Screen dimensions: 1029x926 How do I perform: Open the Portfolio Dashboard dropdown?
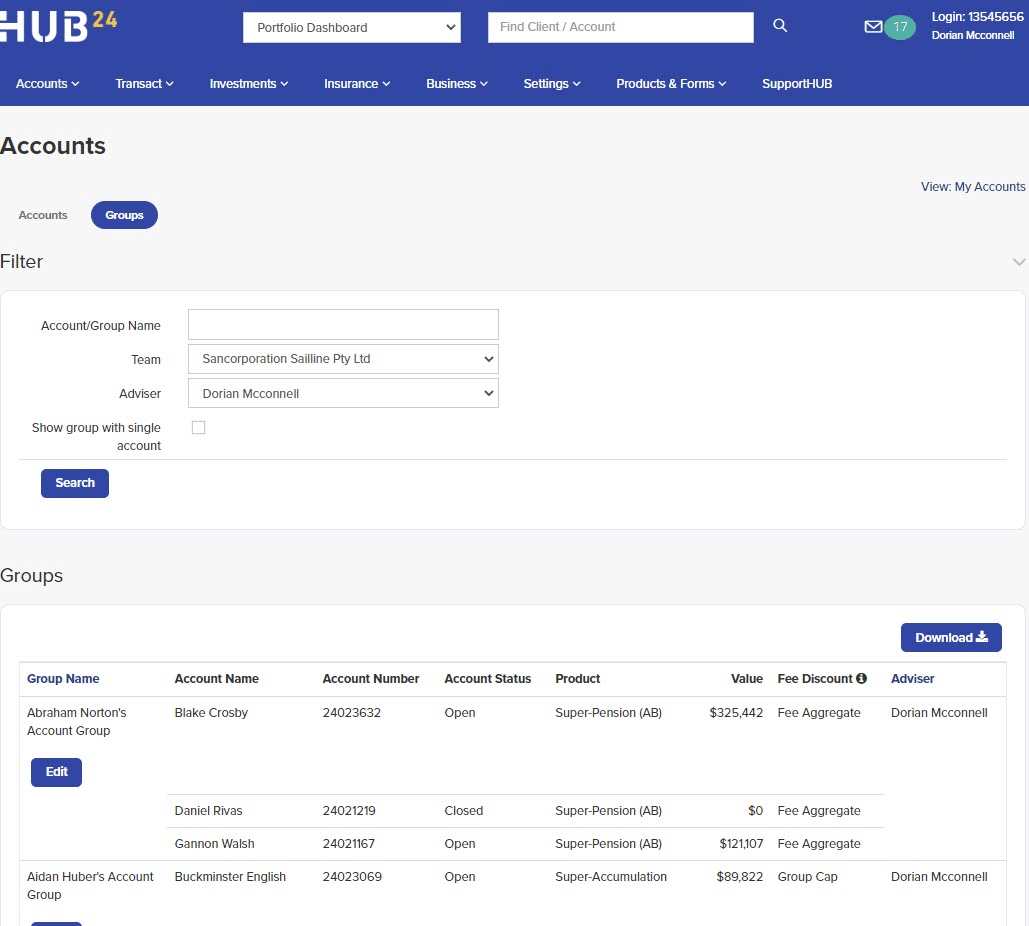(351, 27)
